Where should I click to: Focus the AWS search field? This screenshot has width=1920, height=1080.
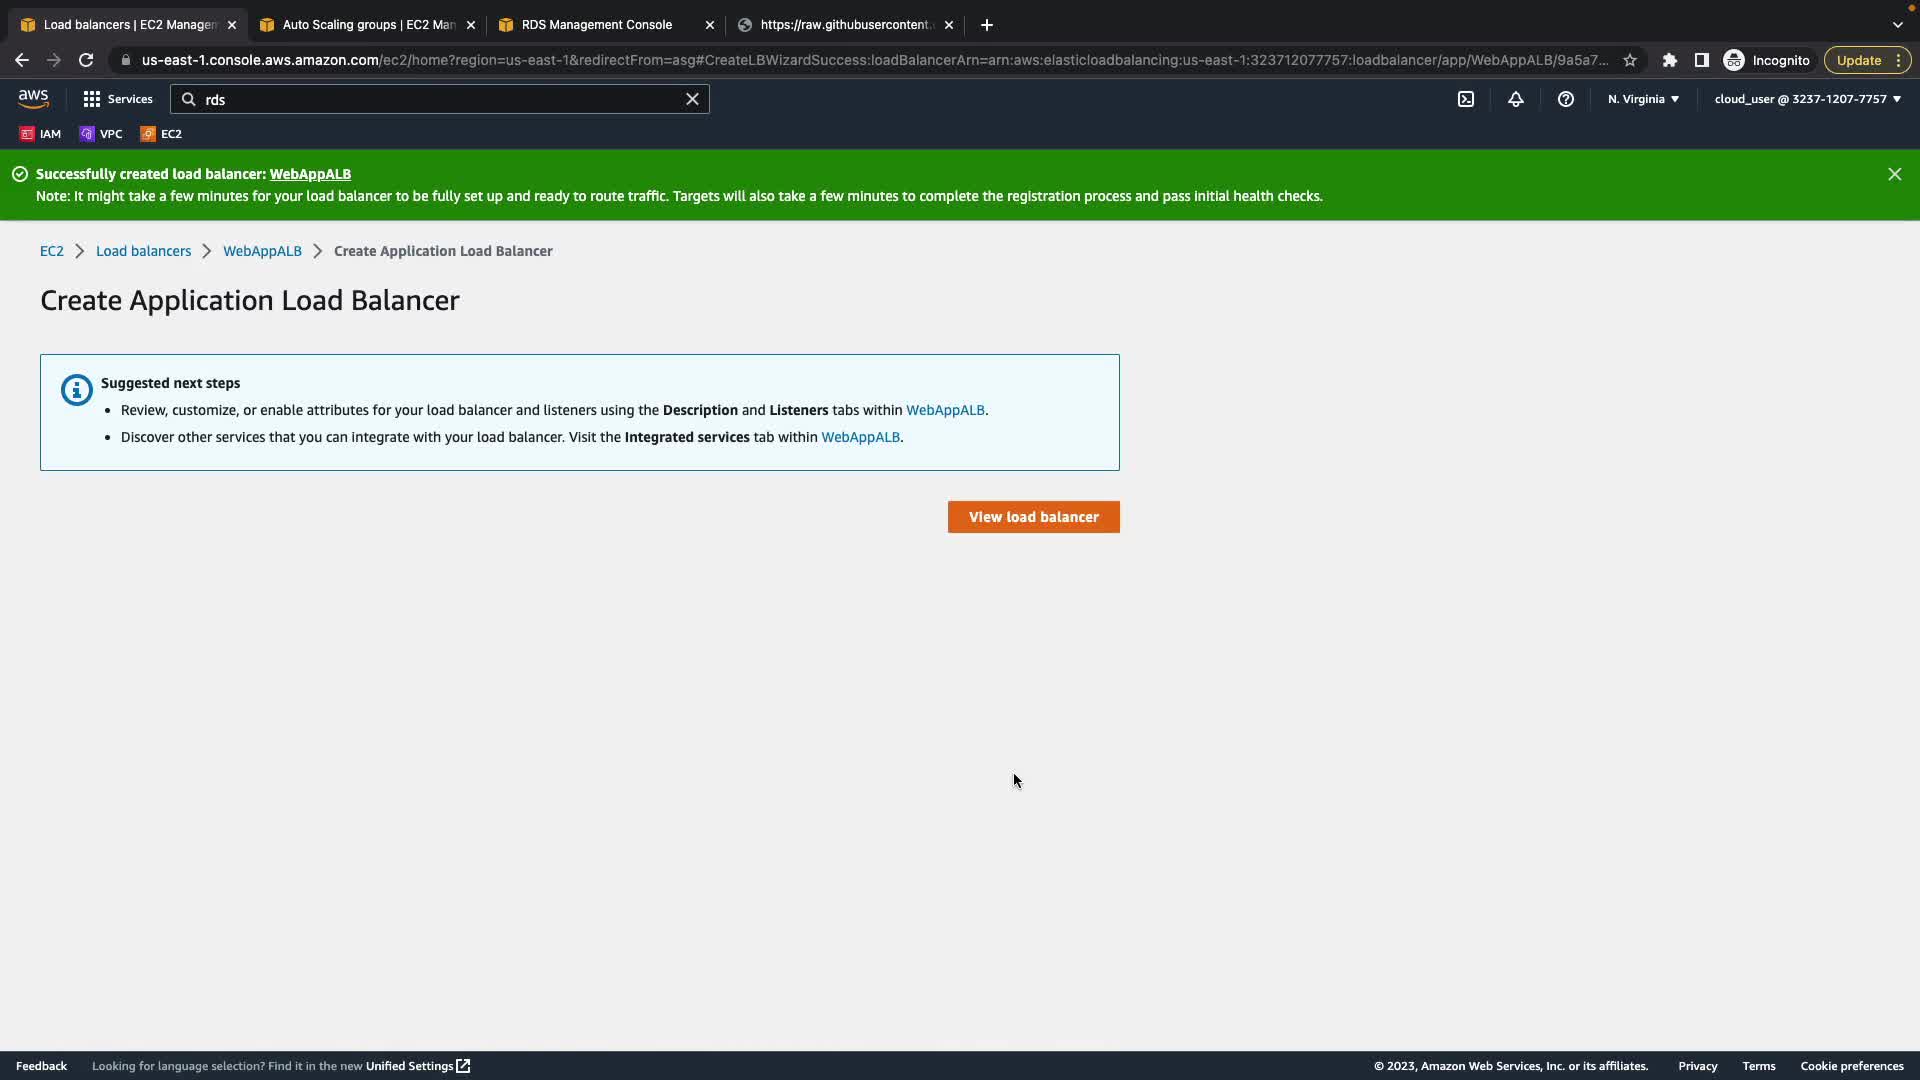click(x=440, y=99)
